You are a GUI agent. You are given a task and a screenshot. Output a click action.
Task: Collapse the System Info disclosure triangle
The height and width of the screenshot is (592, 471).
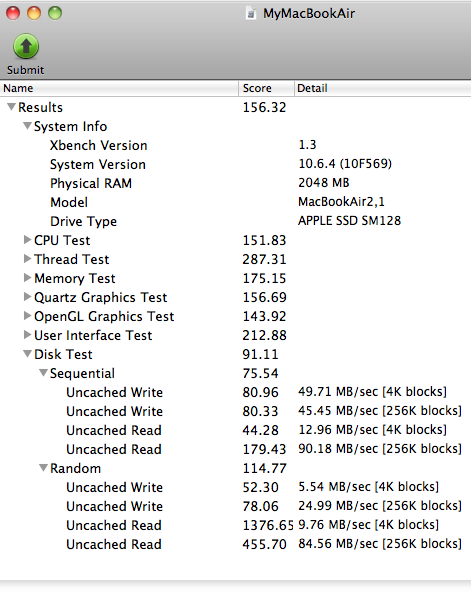(x=27, y=126)
